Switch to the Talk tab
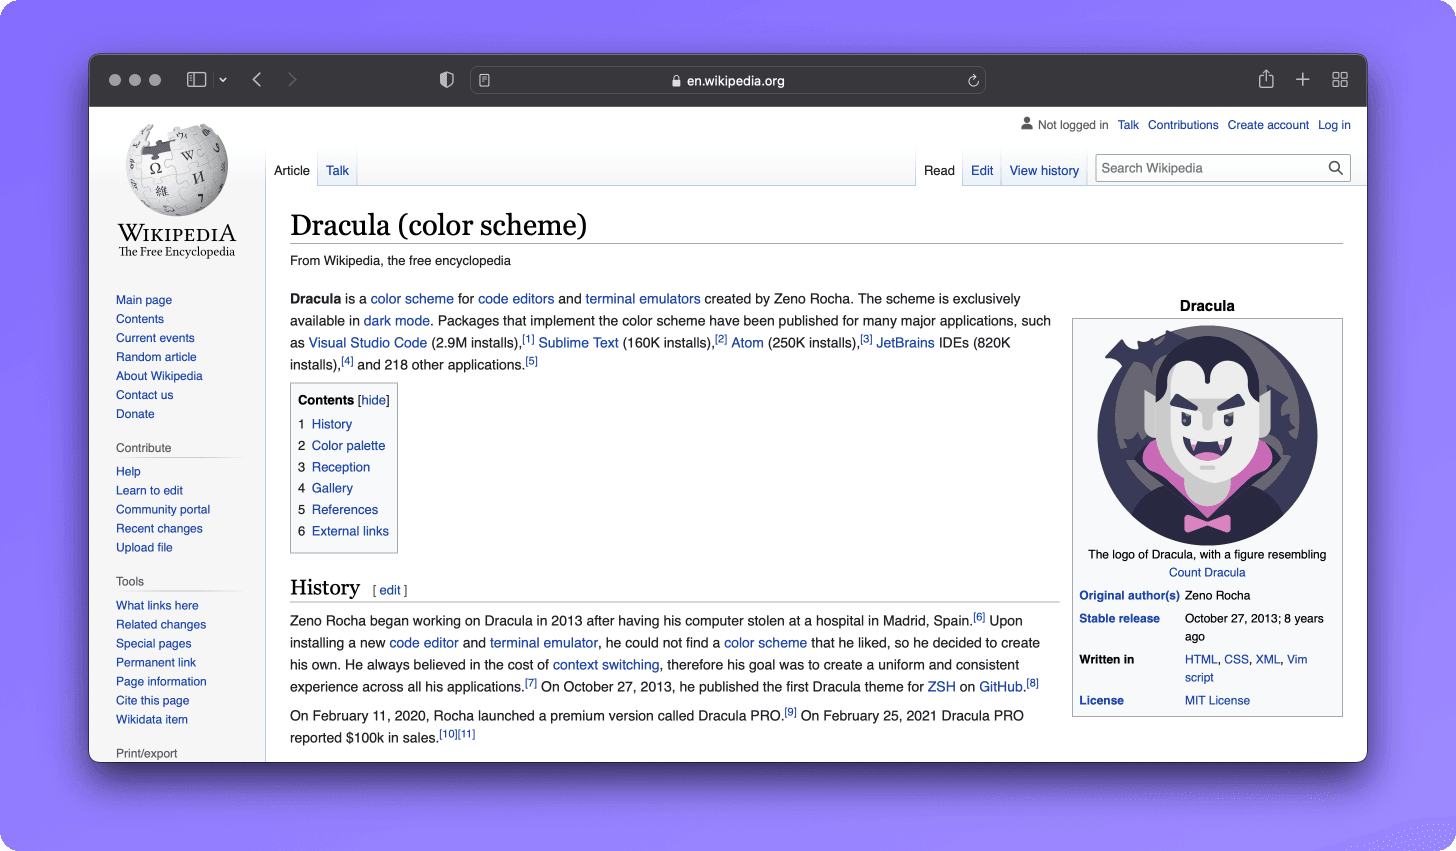 (x=337, y=170)
